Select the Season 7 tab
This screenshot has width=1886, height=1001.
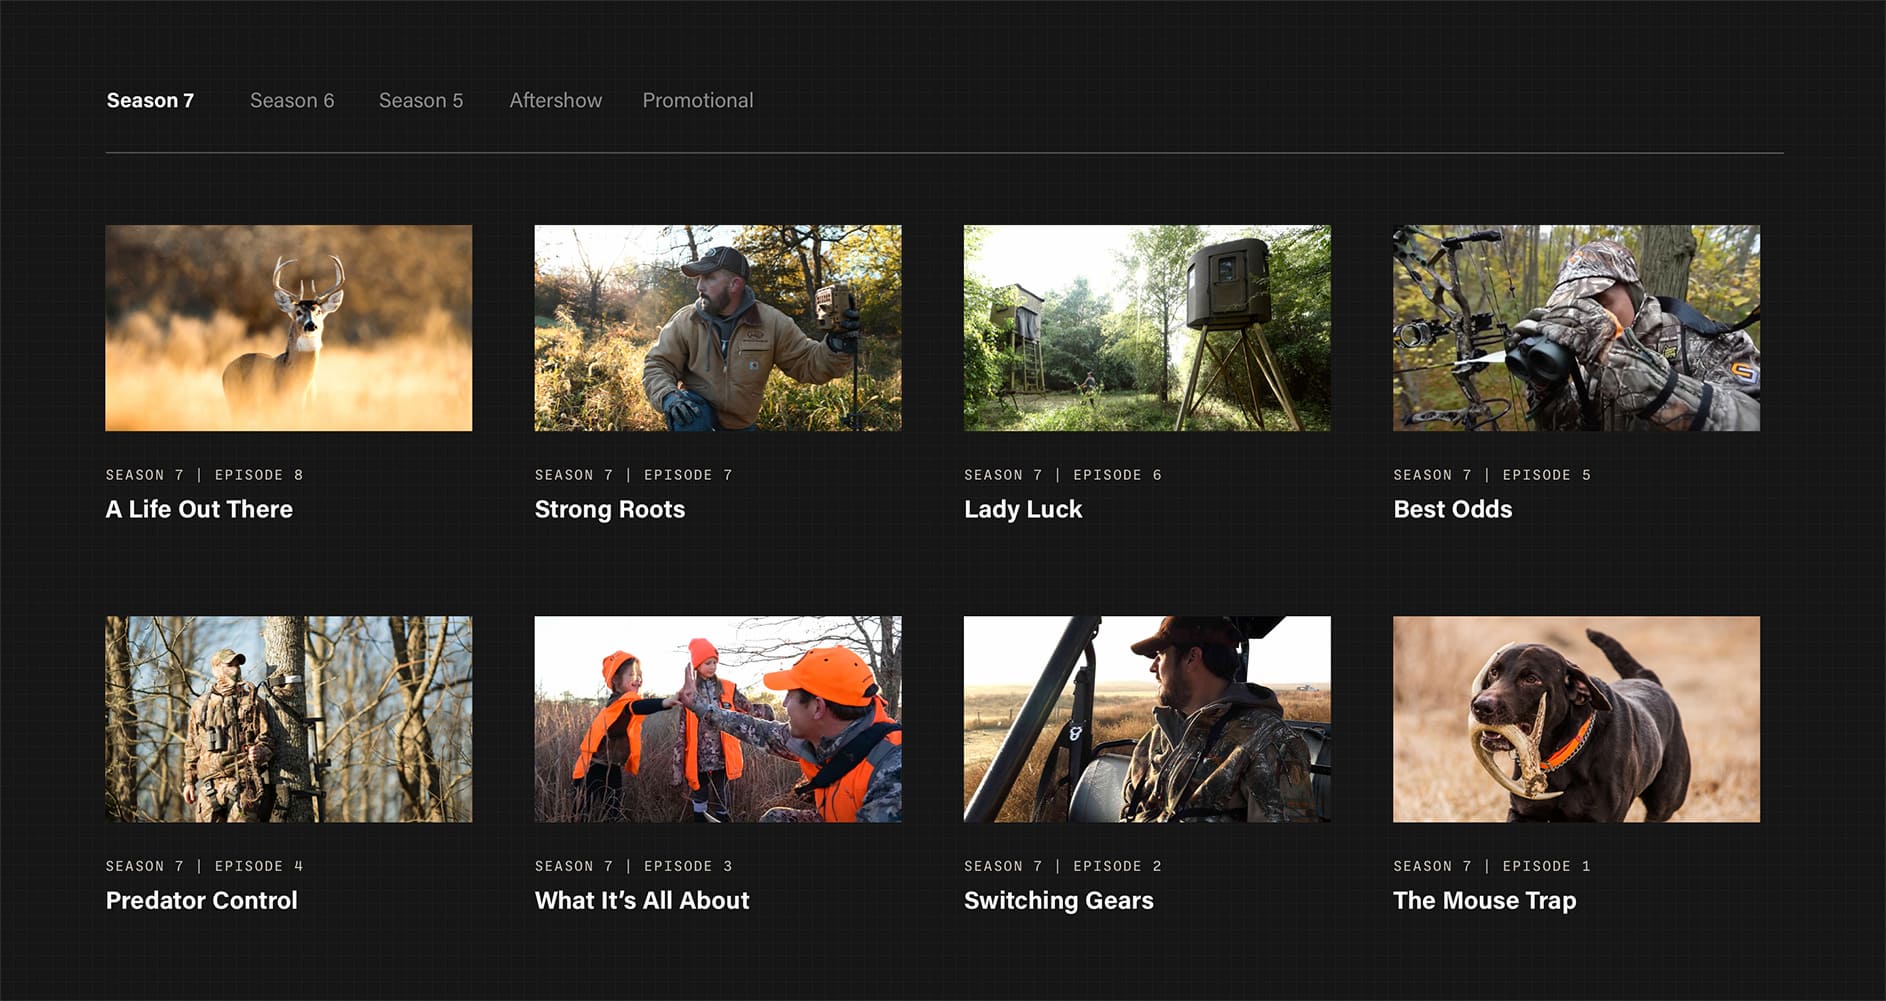point(150,100)
